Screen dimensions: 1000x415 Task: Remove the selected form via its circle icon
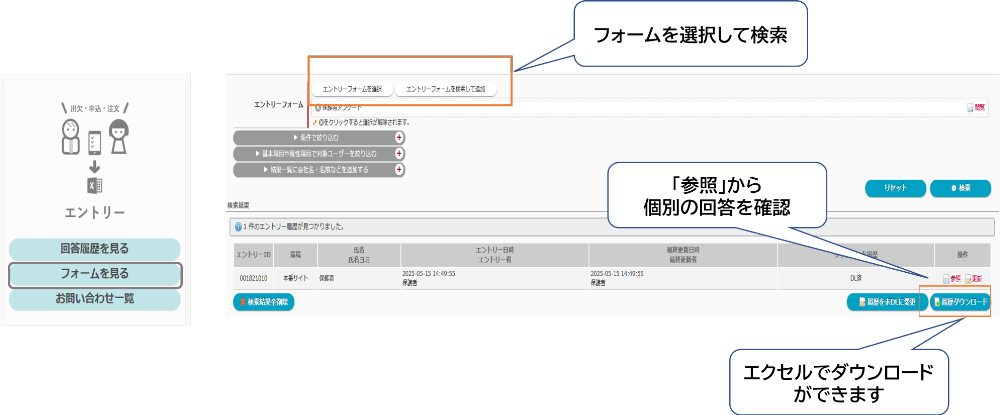(x=318, y=107)
